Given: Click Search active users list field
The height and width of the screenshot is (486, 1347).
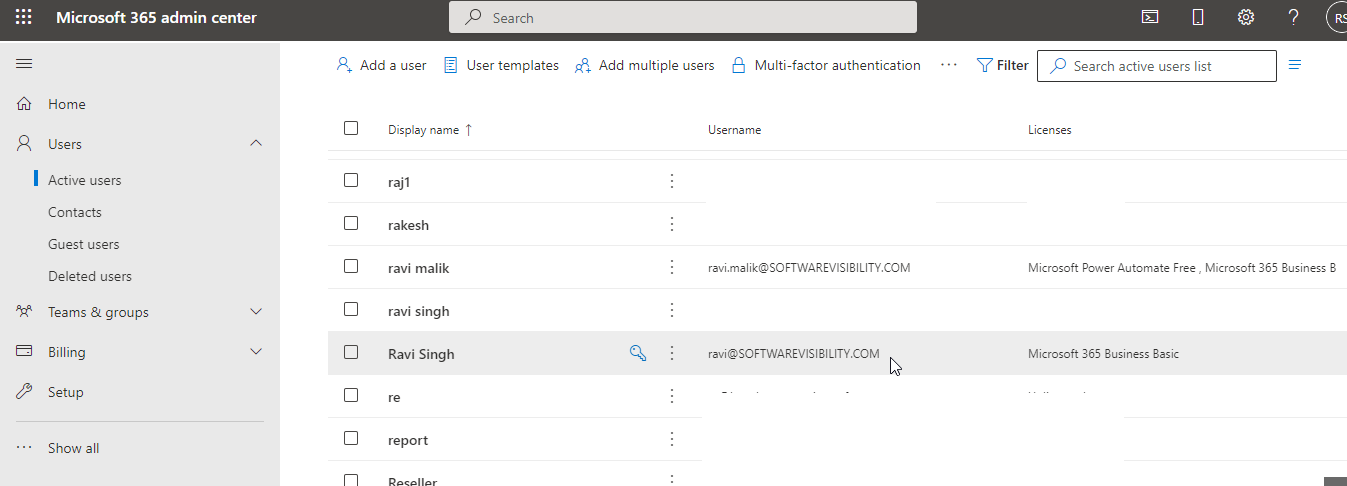Looking at the screenshot, I should (x=1157, y=66).
